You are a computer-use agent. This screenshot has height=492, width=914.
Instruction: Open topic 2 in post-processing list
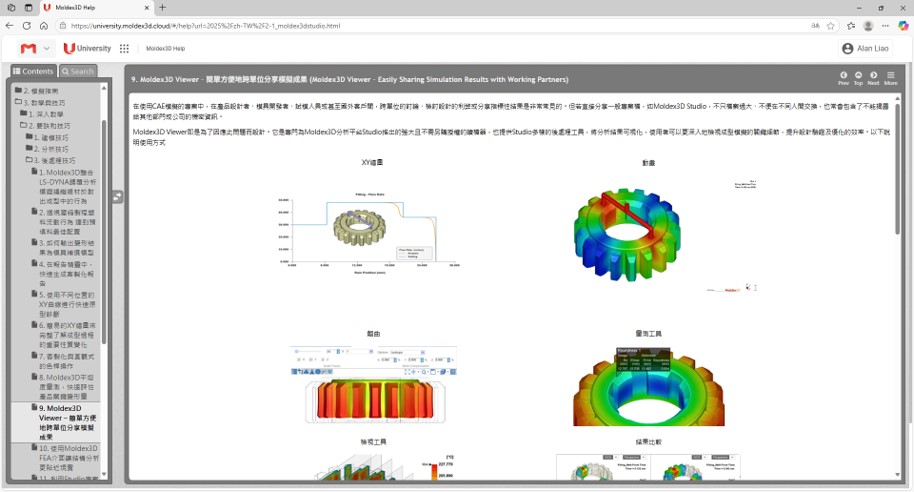coord(67,222)
